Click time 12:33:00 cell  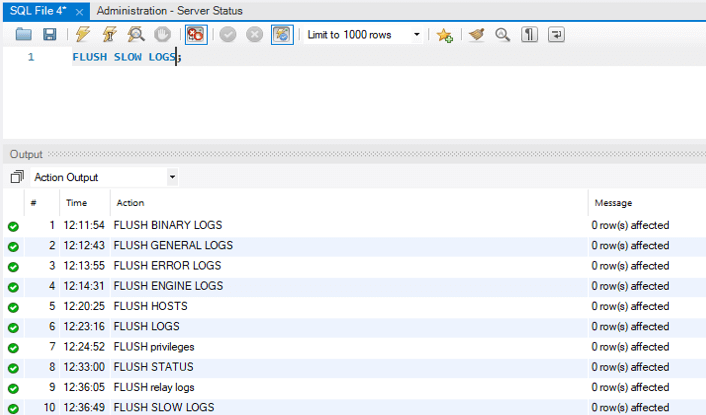84,367
